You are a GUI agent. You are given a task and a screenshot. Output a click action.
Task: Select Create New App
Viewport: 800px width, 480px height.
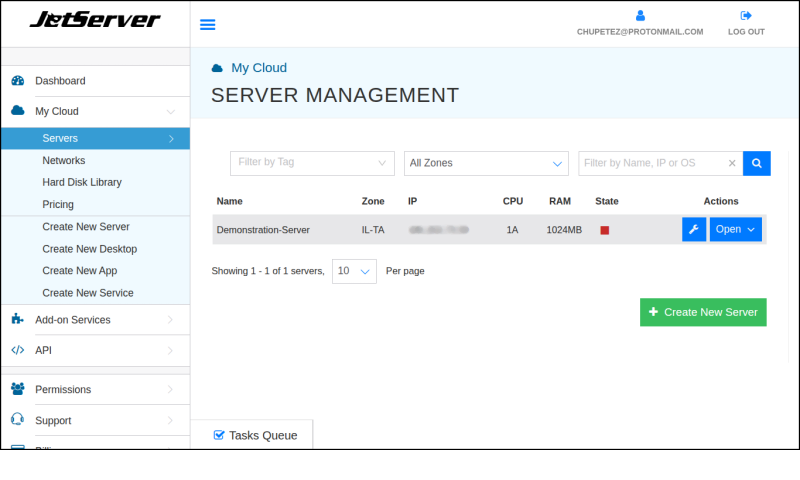click(x=80, y=271)
